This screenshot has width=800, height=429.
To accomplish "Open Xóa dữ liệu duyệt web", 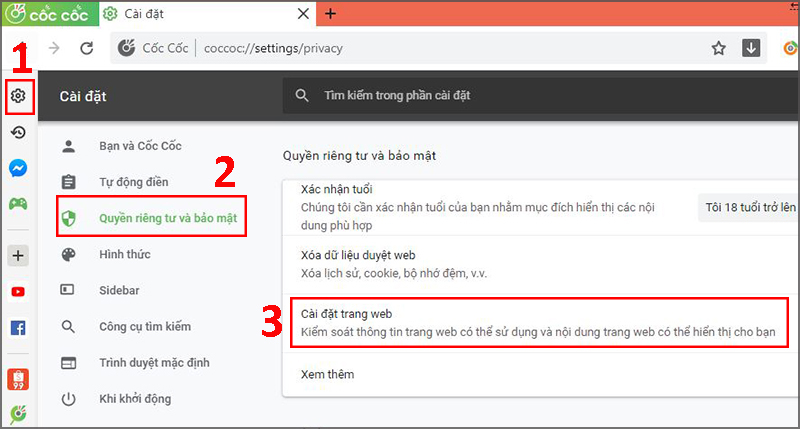I will click(x=541, y=264).
